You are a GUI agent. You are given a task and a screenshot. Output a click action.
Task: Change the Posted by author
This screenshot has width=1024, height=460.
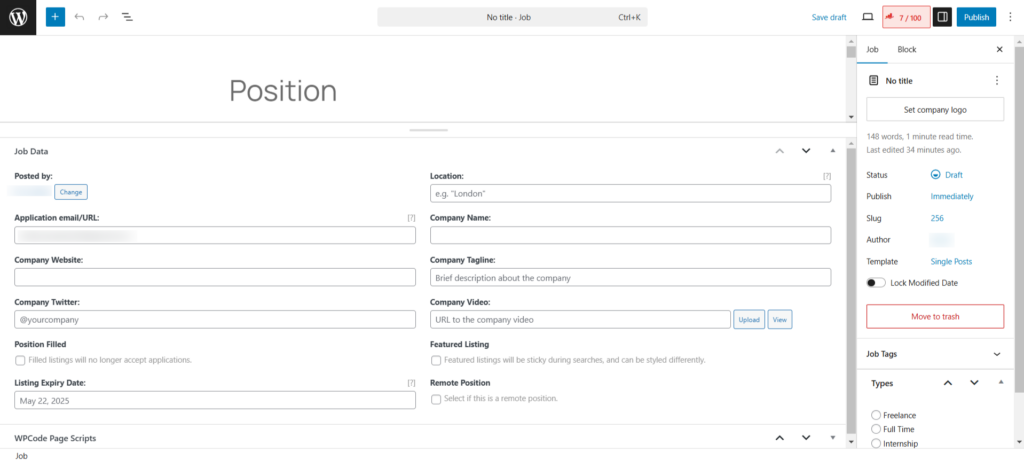click(x=71, y=192)
